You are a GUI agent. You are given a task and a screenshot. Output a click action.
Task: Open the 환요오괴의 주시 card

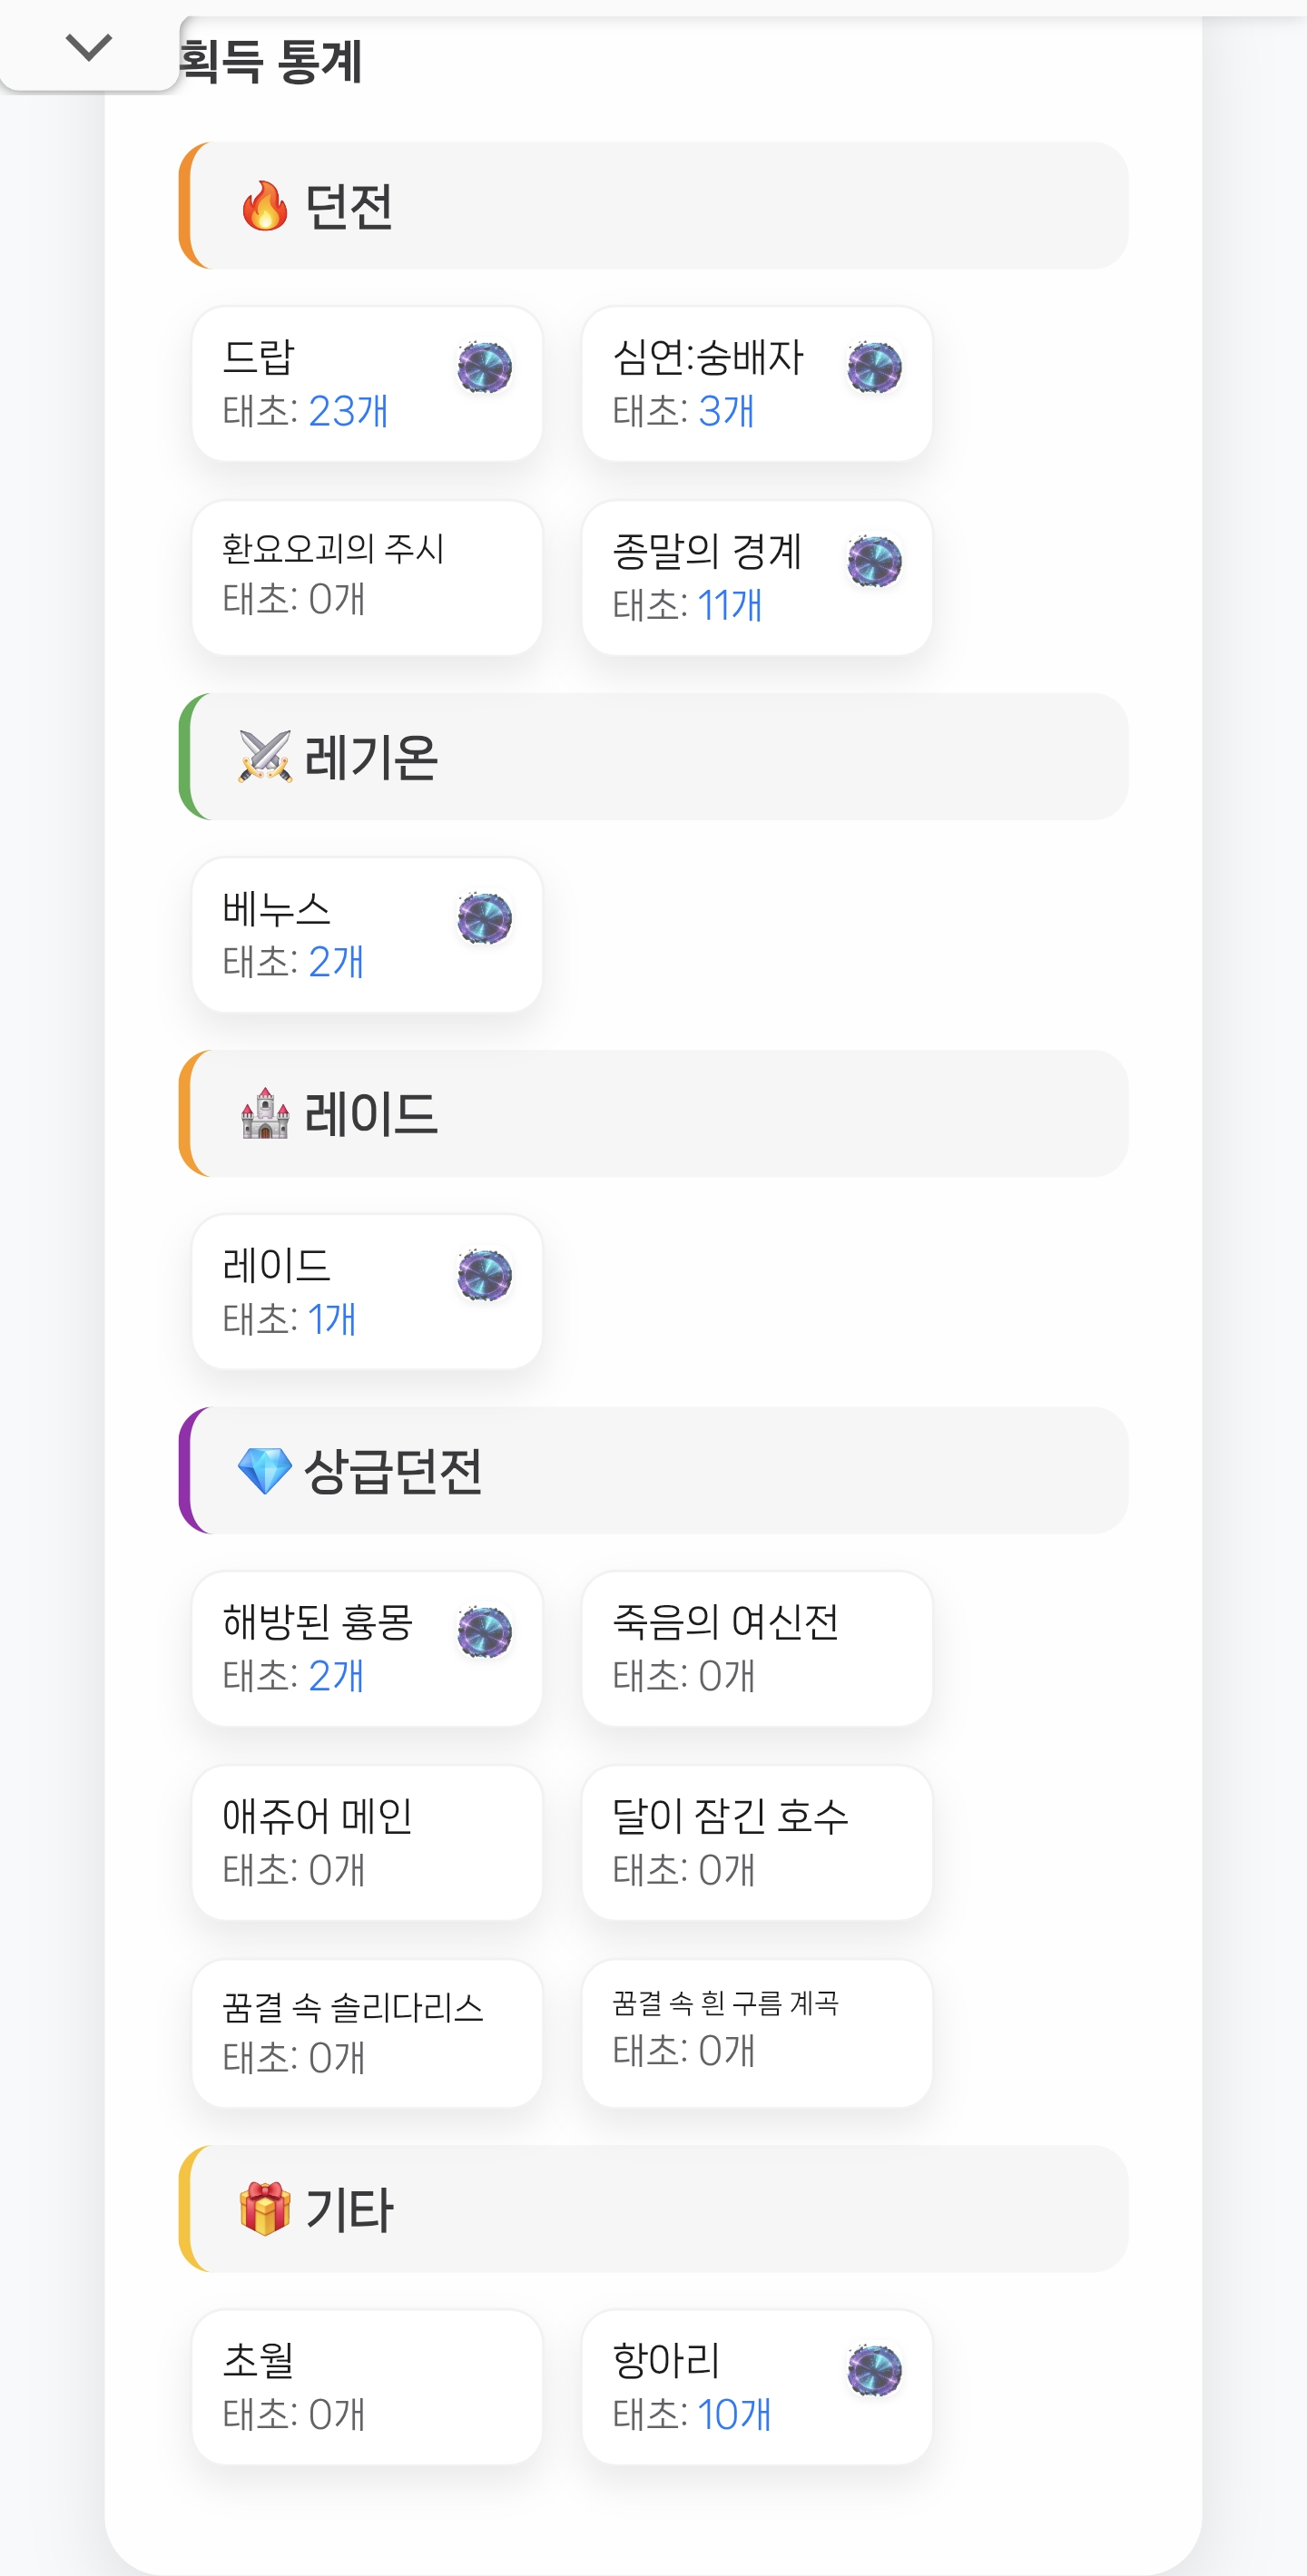pos(367,578)
